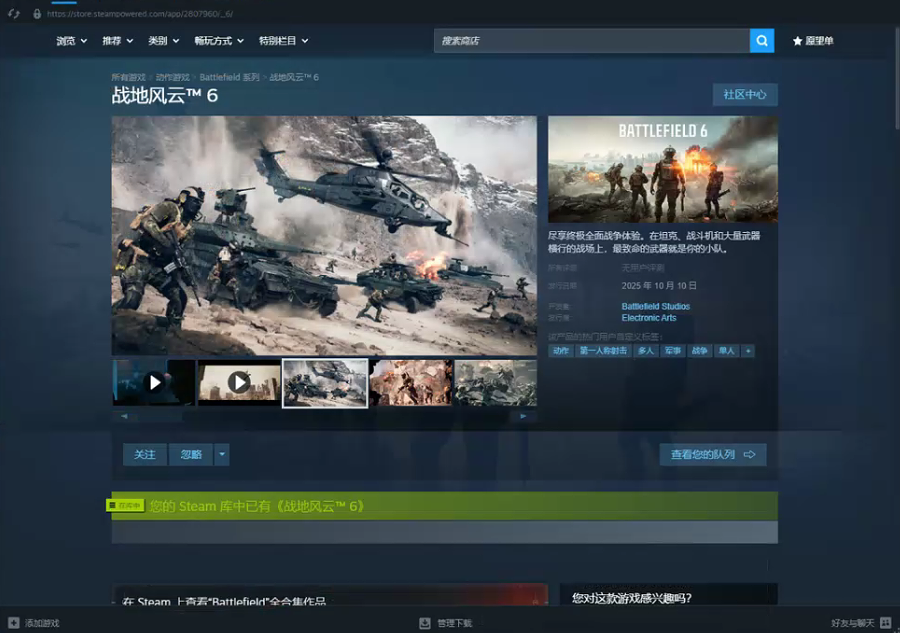Viewport: 900px width, 633px height.
Task: Open the 推荐 menu
Action: (x=117, y=41)
